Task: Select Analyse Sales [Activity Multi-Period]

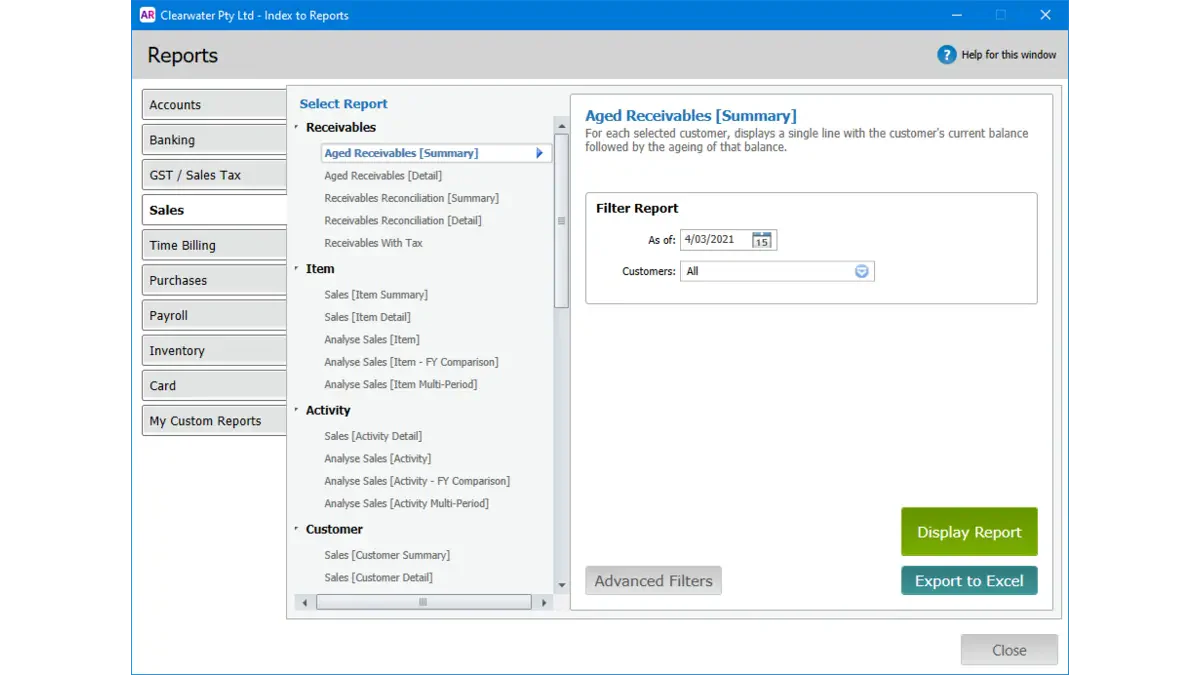Action: (407, 503)
